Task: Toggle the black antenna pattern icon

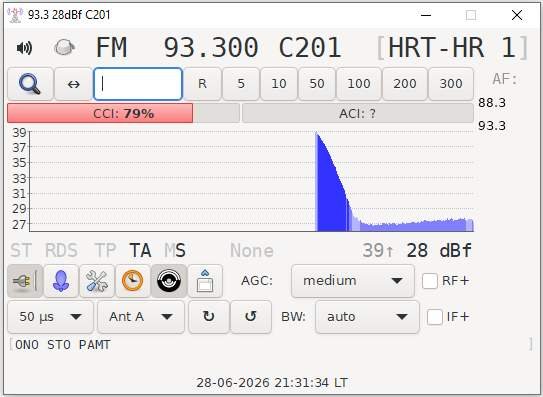Action: point(169,281)
